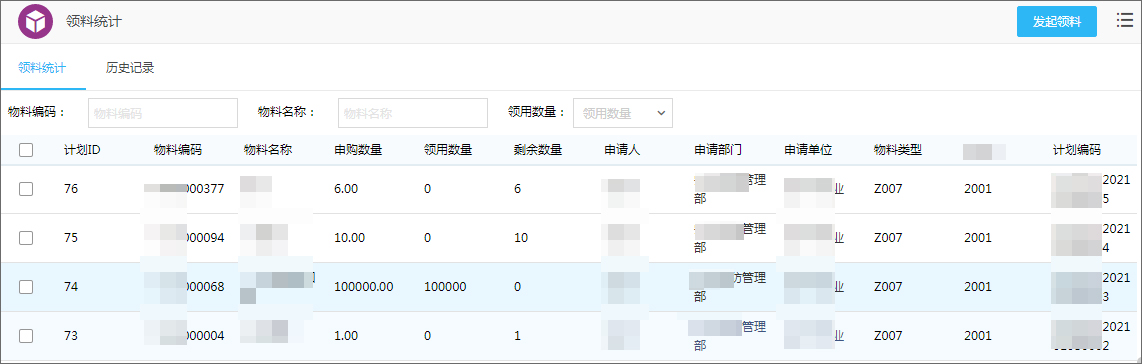Focus the 物料编码 input field
This screenshot has height=364, width=1142.
tap(163, 113)
